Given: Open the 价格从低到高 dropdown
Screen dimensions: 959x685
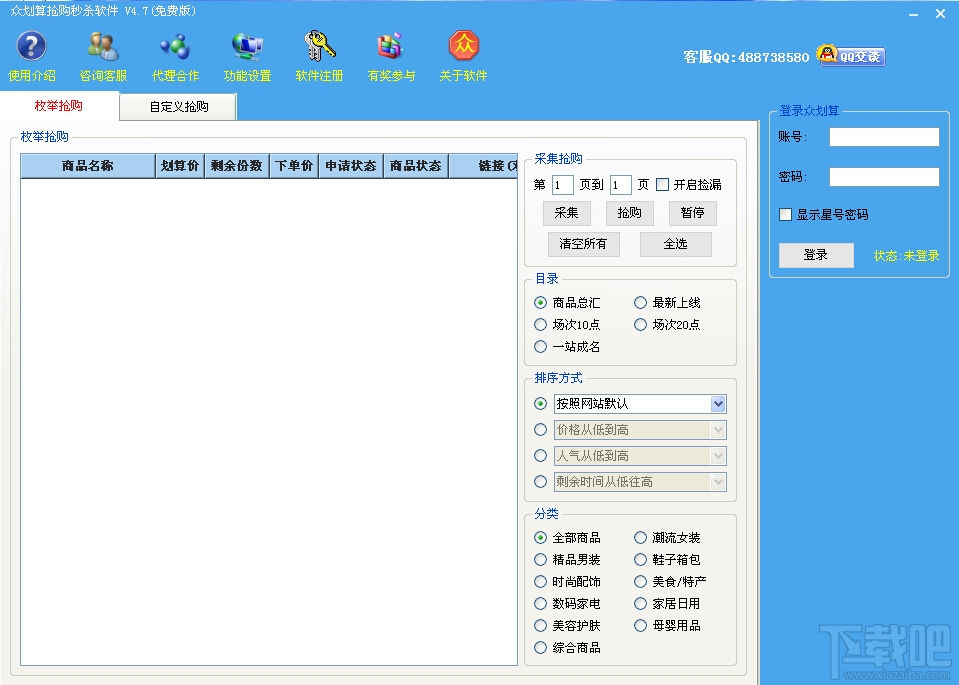Looking at the screenshot, I should click(x=640, y=430).
